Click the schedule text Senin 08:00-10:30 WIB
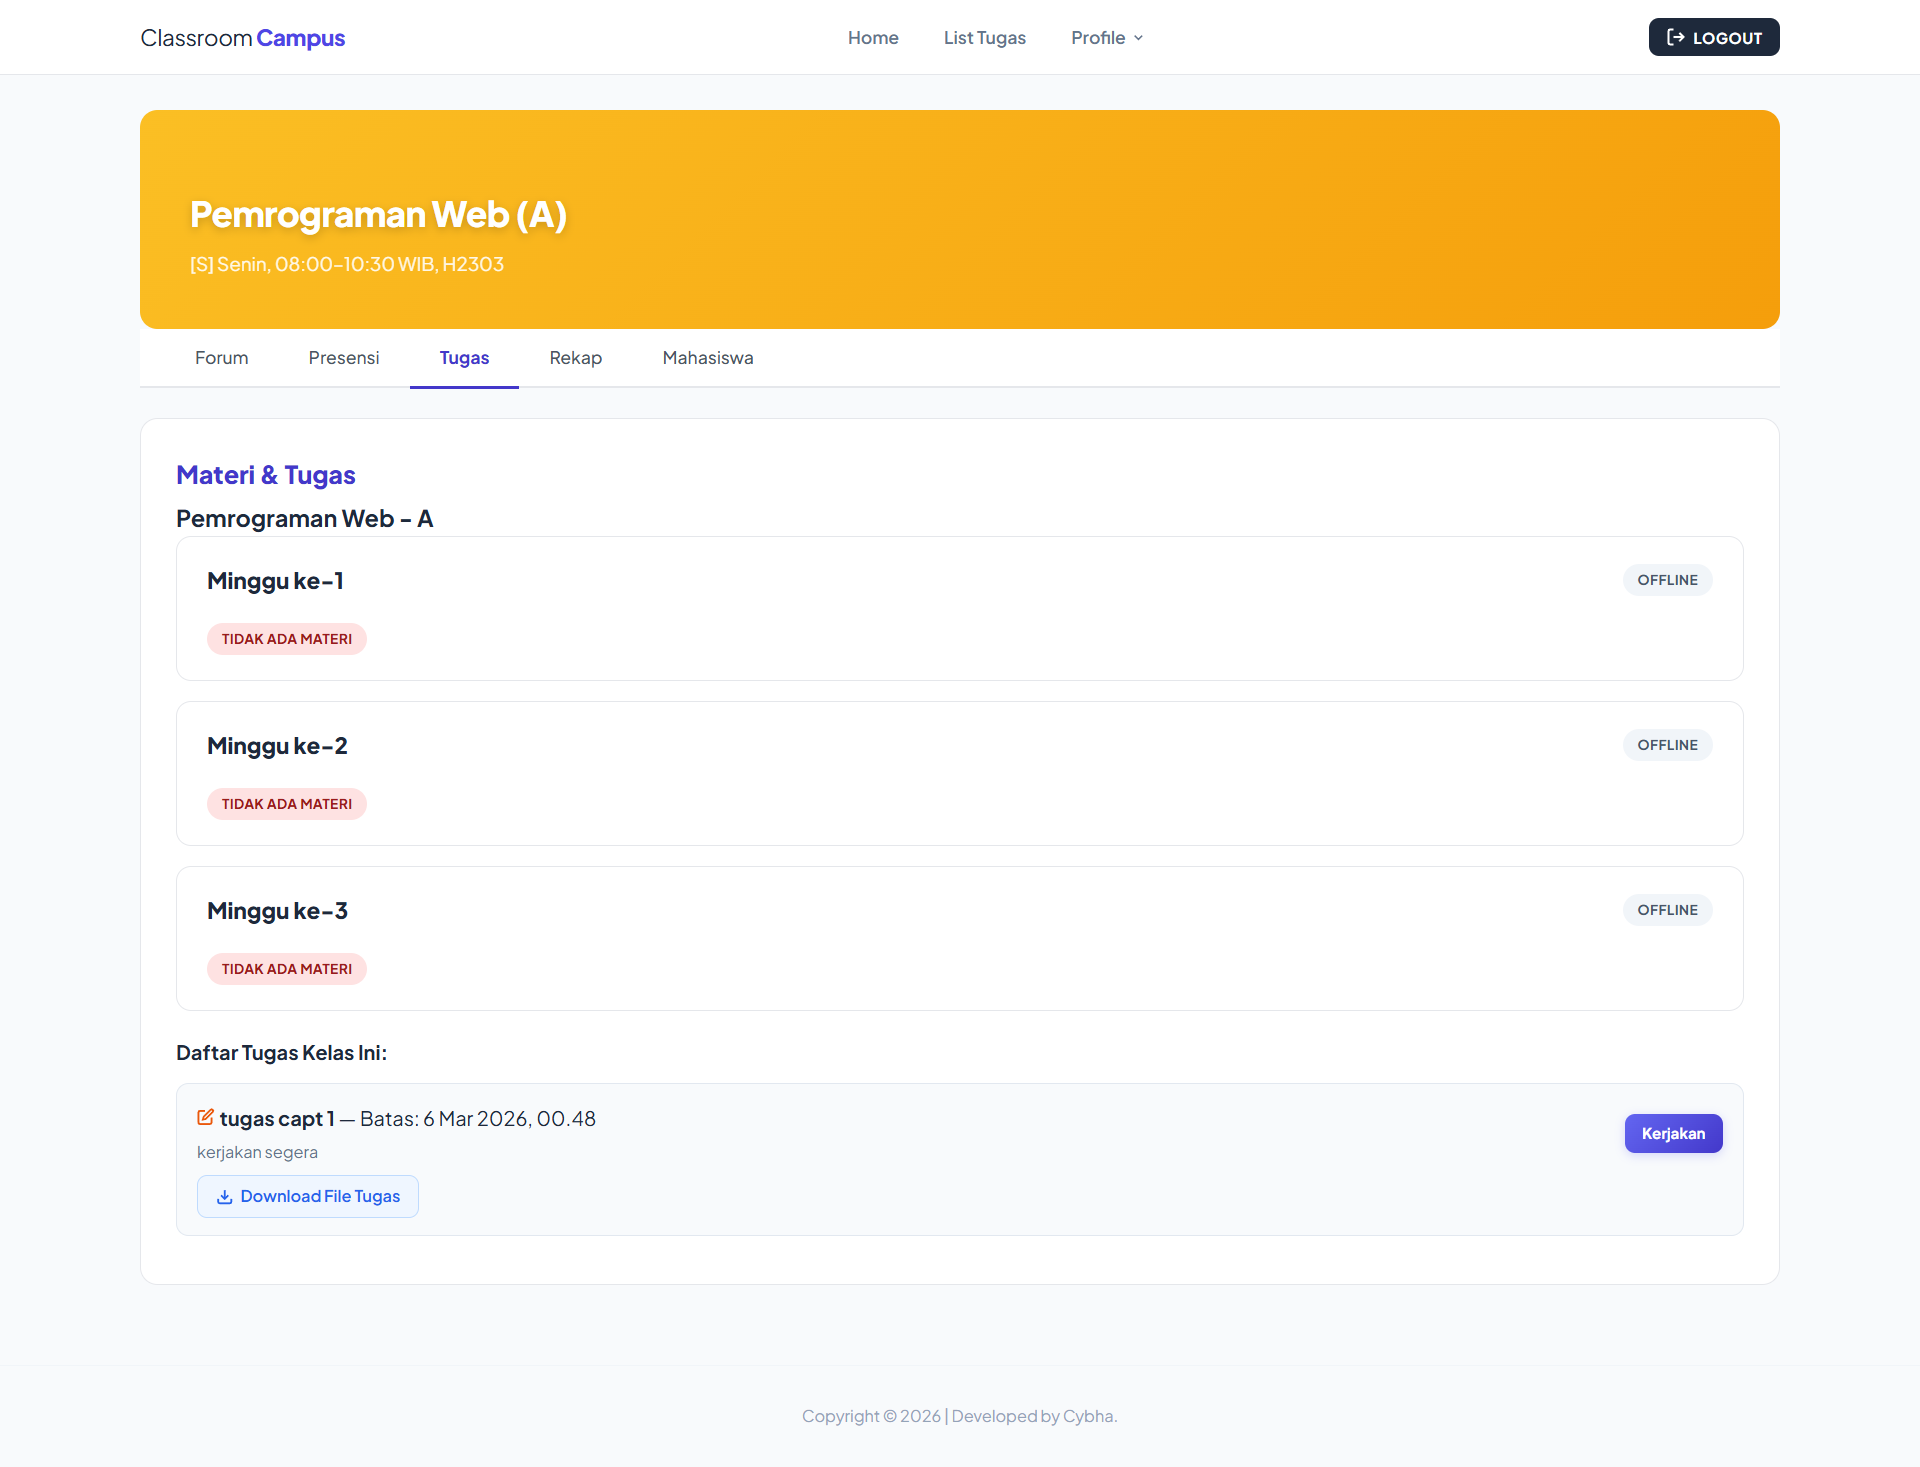 tap(347, 264)
